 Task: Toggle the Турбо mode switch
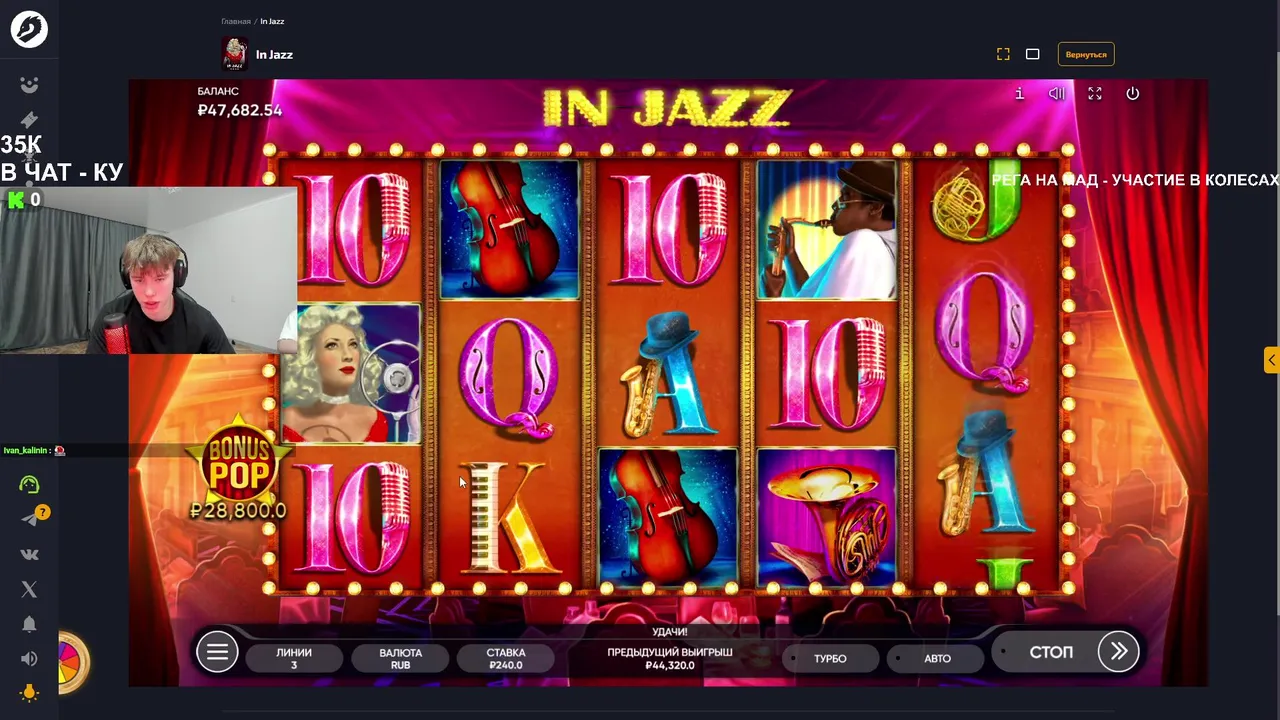click(830, 658)
